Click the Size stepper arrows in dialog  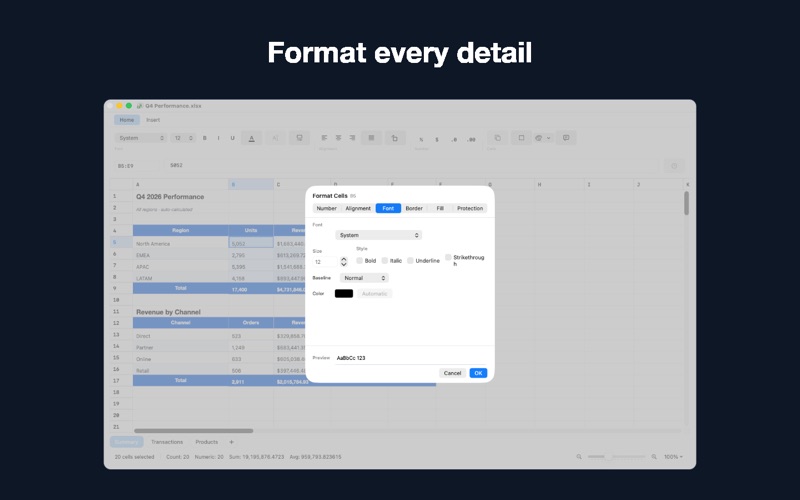point(344,262)
